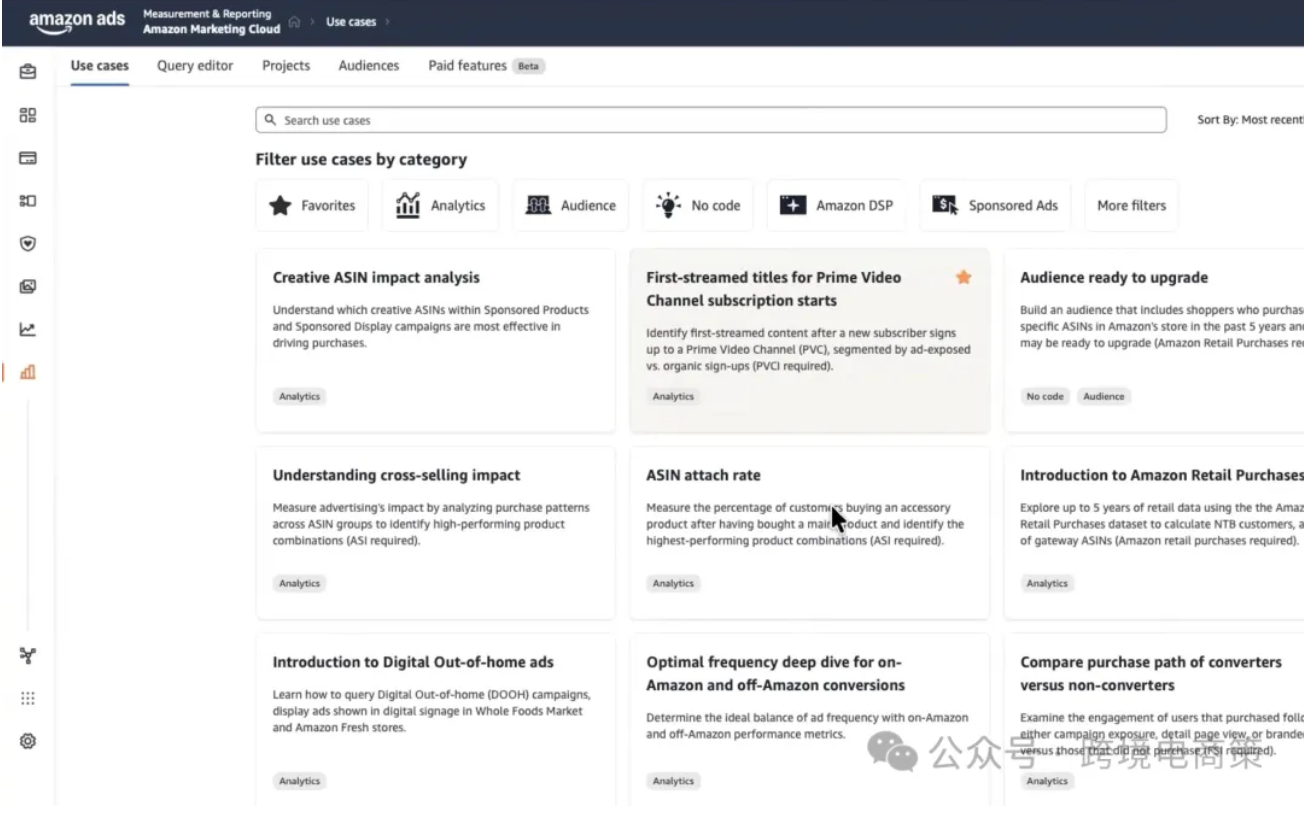
Task: Open Understanding cross-selling impact card
Action: (x=435, y=533)
